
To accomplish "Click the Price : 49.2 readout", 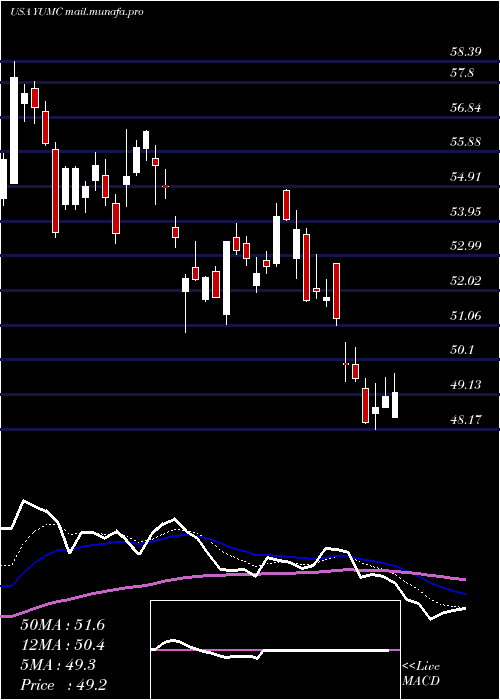I will 62,685.
